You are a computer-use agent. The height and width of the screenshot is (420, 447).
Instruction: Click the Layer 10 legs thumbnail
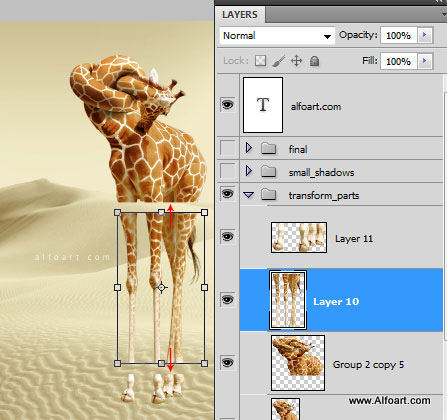[288, 300]
